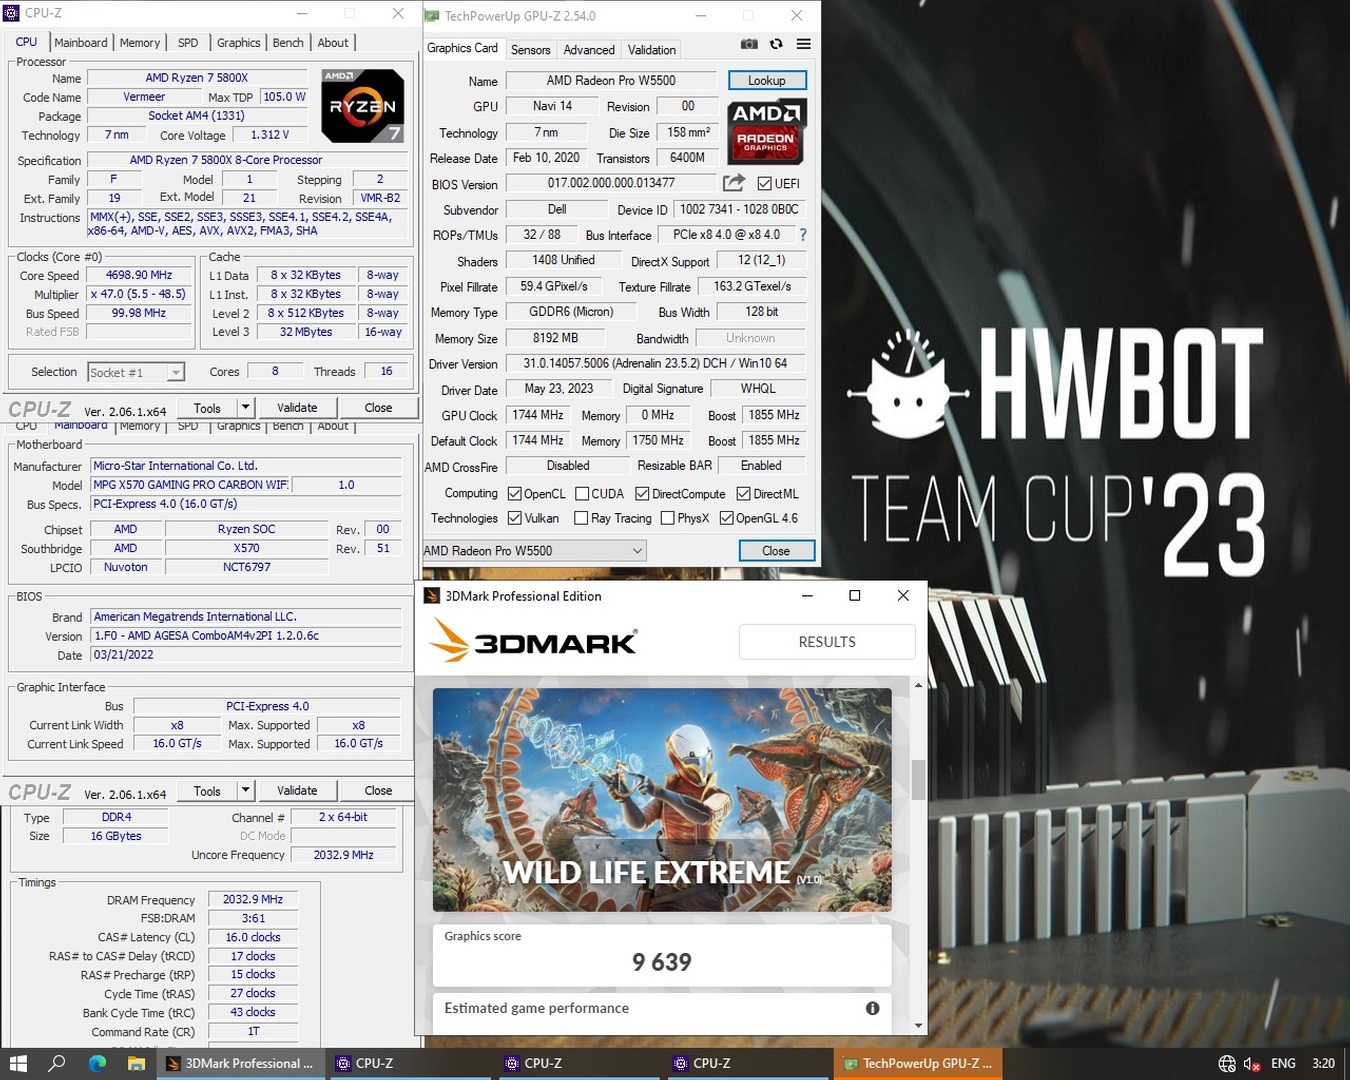This screenshot has height=1080, width=1350.
Task: Open Bench tab in CPU-Z
Action: pyautogui.click(x=288, y=42)
